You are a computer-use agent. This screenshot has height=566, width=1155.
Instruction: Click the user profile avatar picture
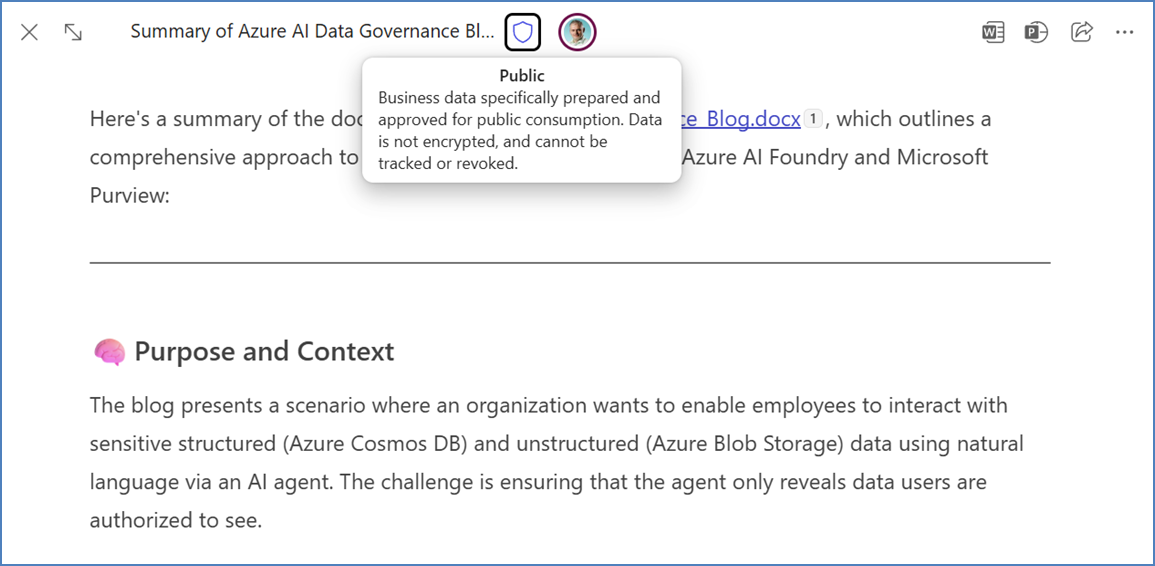click(x=577, y=33)
